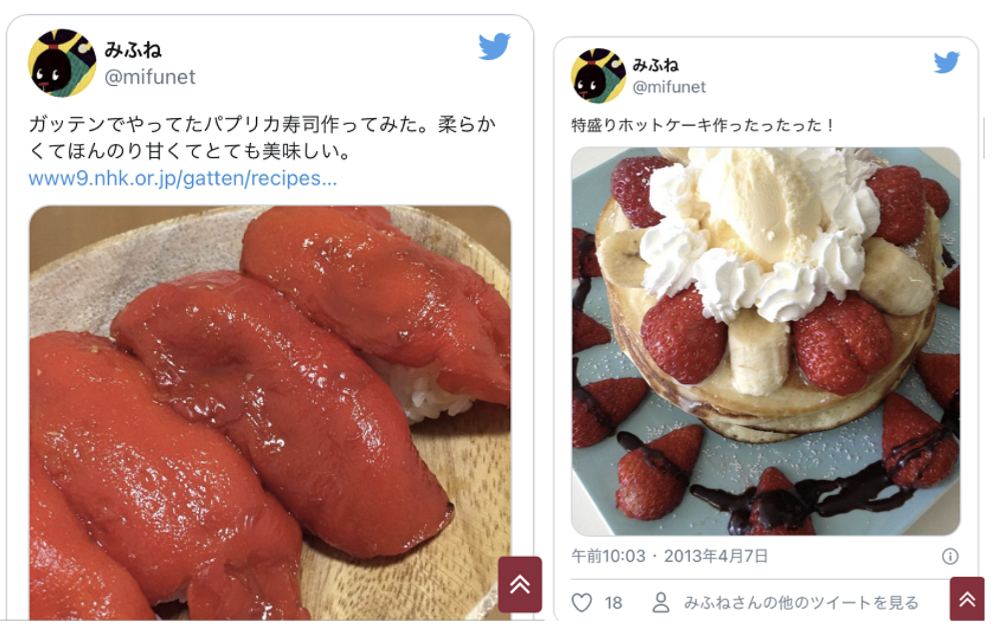This screenshot has width=994, height=640.
Task: Click the left red scroll-to-top arrow button
Action: tap(520, 584)
